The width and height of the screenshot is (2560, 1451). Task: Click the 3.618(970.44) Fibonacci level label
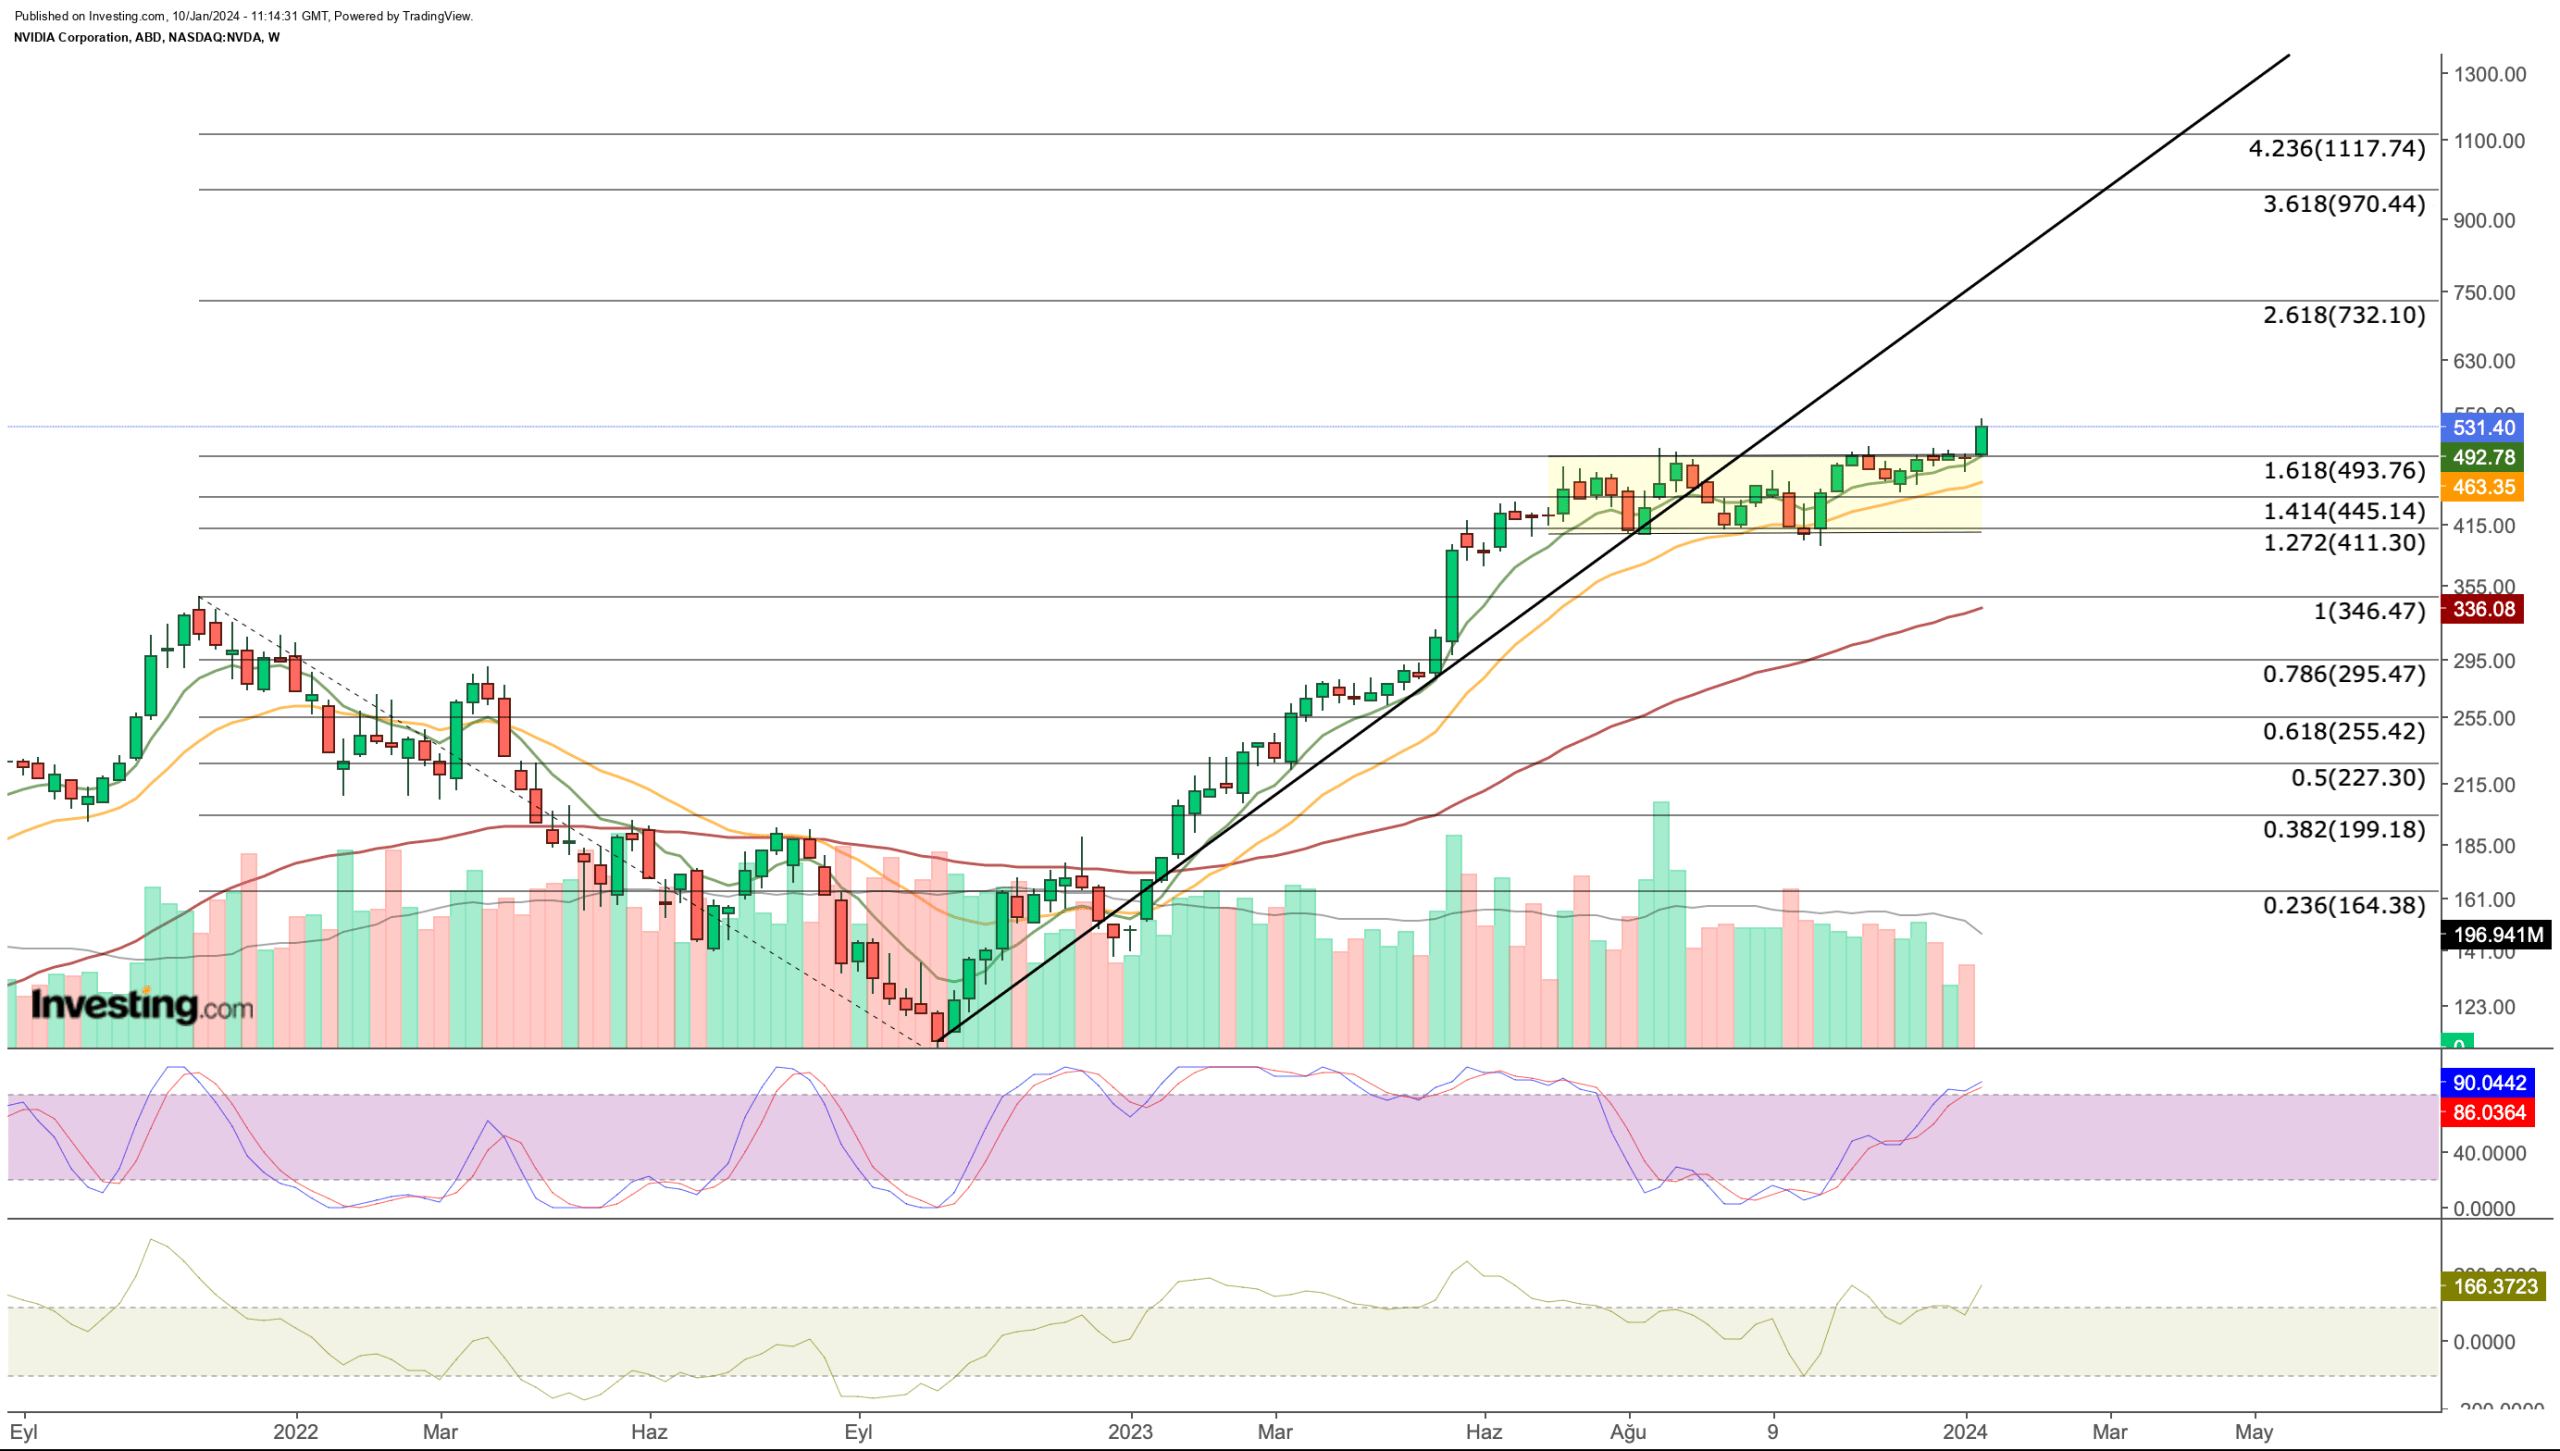pos(2343,204)
